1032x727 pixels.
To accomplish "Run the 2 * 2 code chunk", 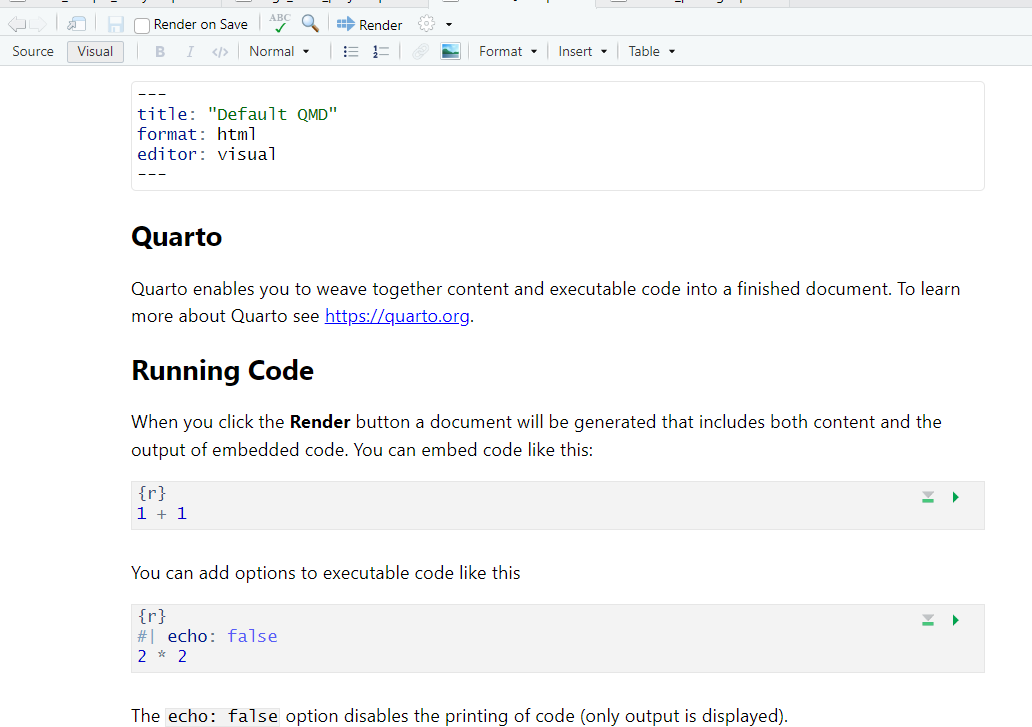I will pos(956,620).
